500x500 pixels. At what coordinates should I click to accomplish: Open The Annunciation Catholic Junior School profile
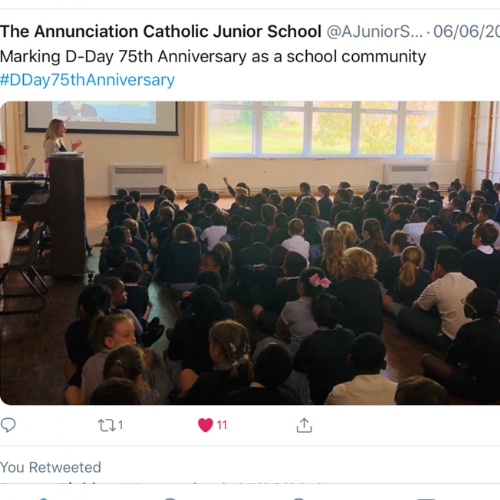pos(161,32)
